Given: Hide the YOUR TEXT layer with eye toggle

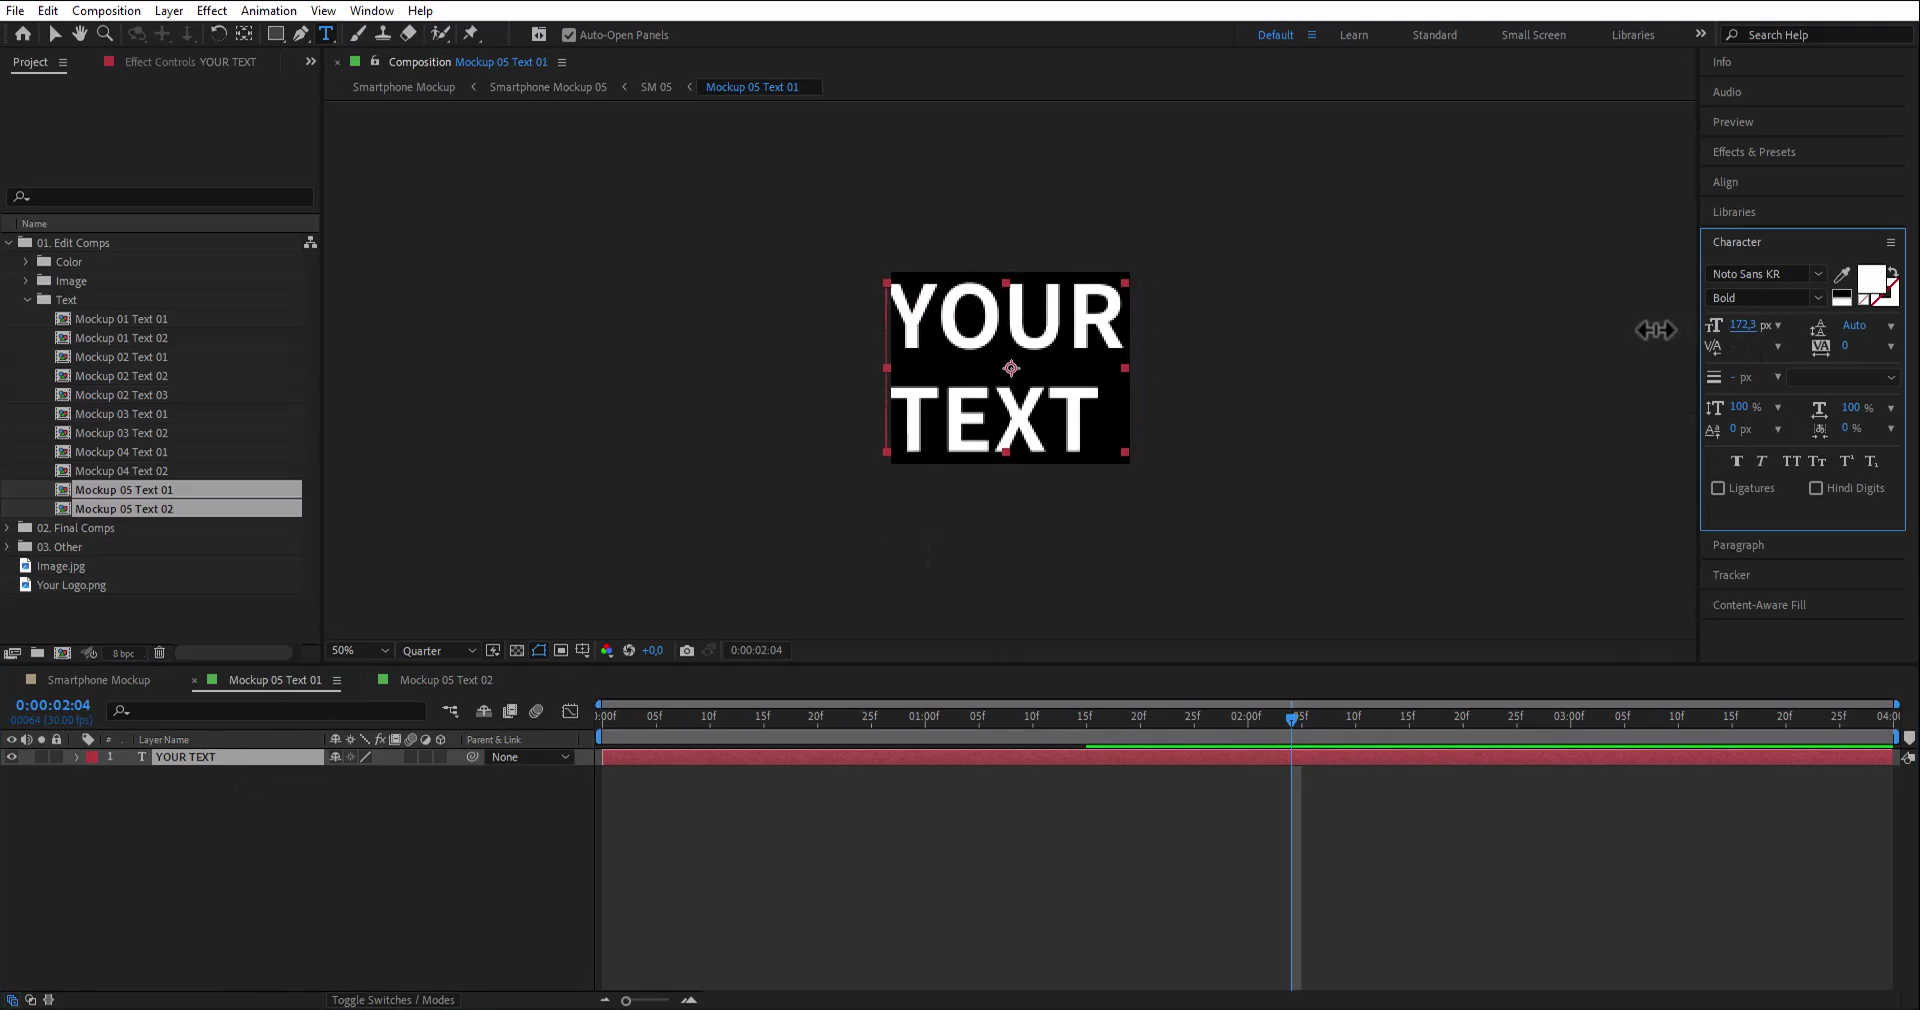Looking at the screenshot, I should tap(12, 758).
